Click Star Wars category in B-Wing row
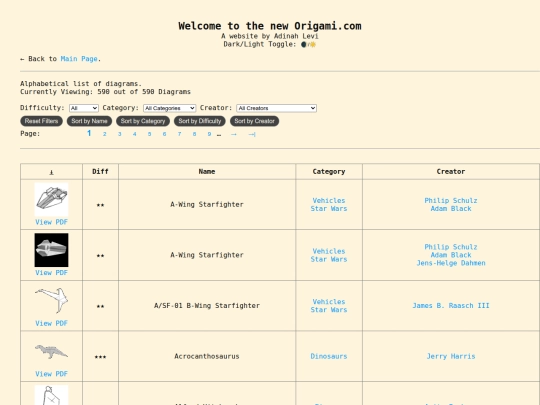Viewport: 540px width, 405px height. point(329,310)
